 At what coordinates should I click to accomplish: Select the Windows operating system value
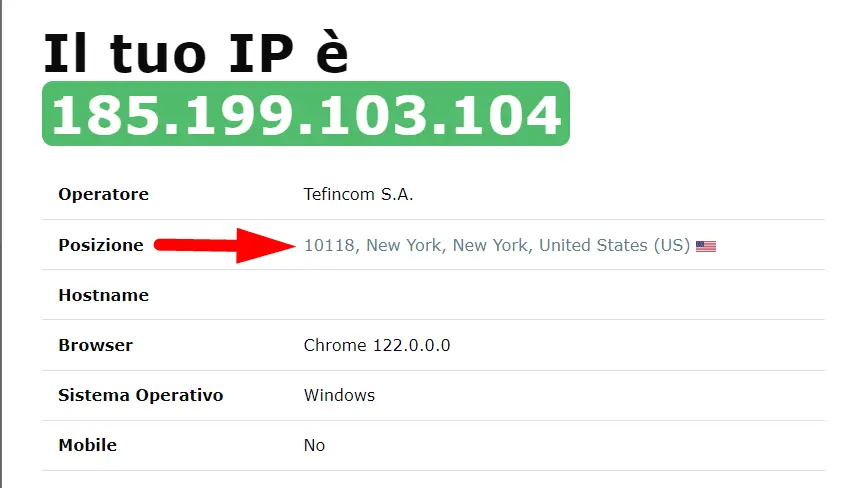tap(339, 395)
